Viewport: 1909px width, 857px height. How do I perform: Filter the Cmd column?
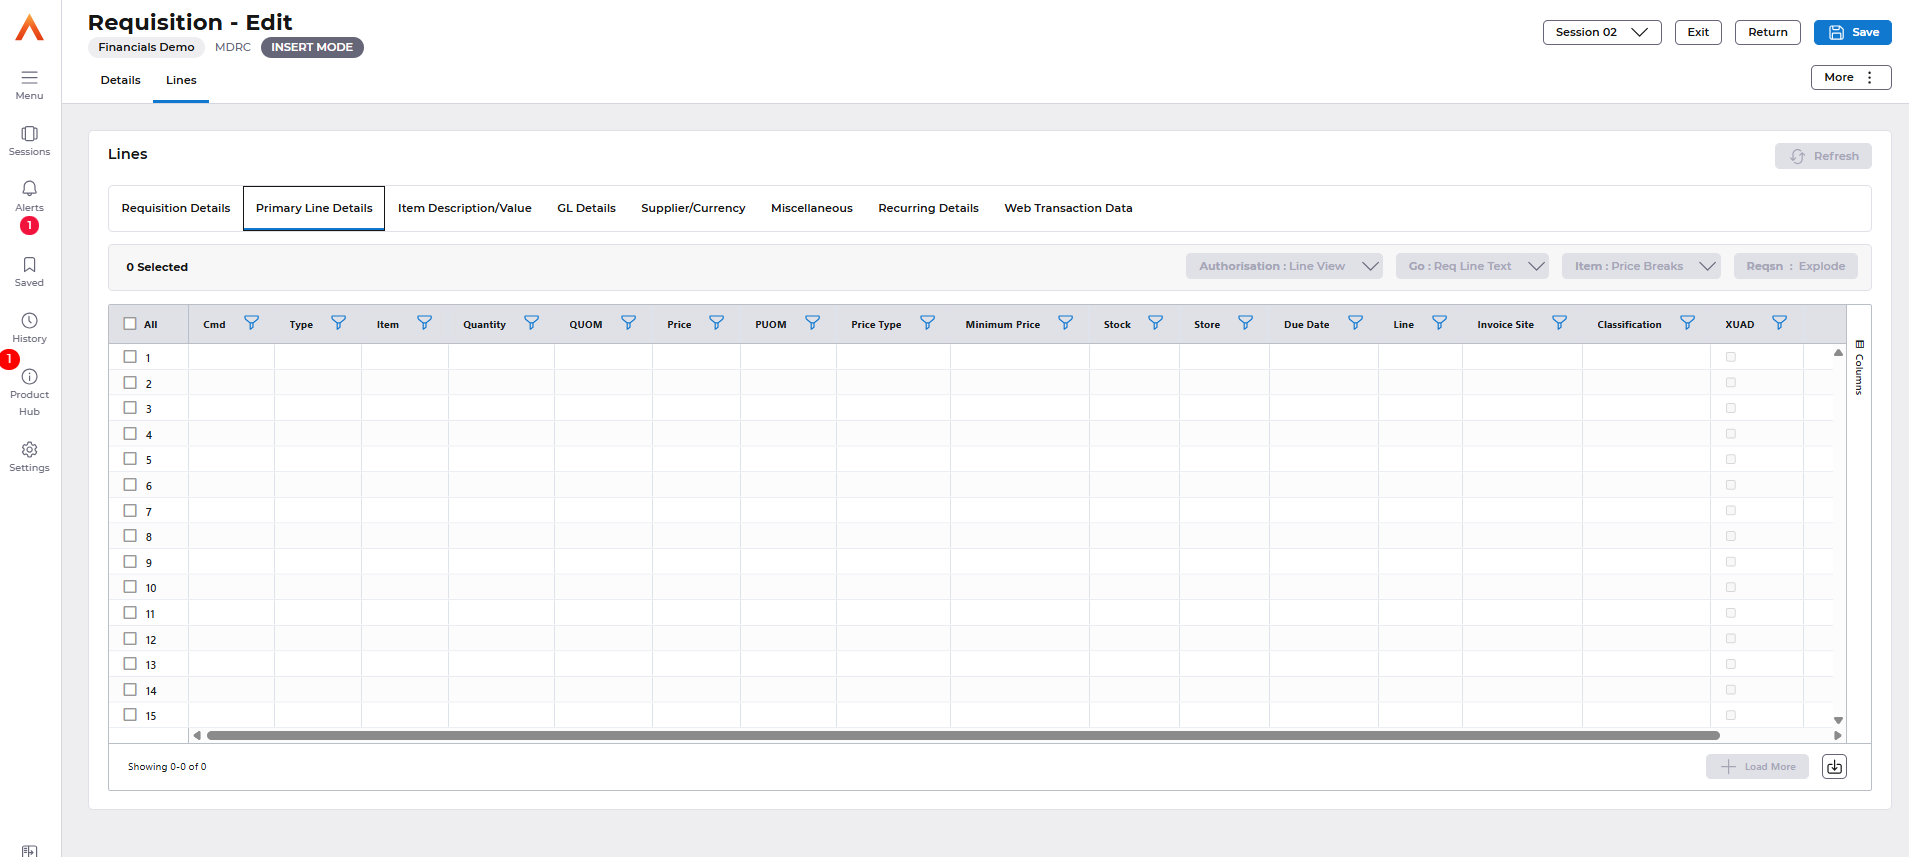(x=252, y=323)
